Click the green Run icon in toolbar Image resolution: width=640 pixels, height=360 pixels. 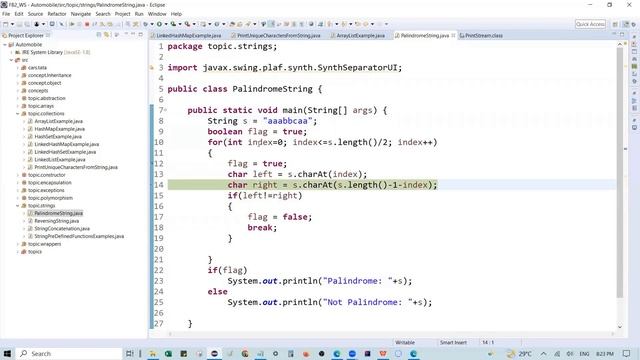(159, 24)
